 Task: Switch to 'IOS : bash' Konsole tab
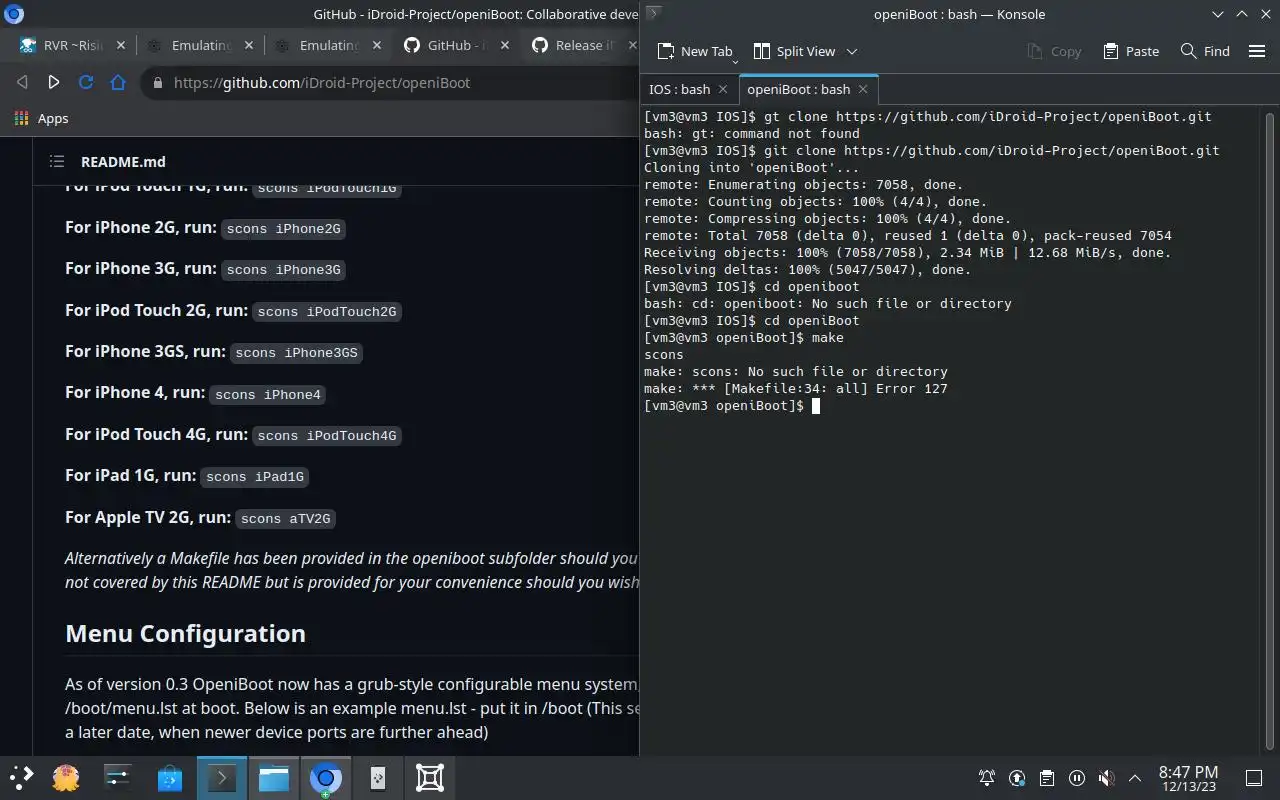[681, 89]
